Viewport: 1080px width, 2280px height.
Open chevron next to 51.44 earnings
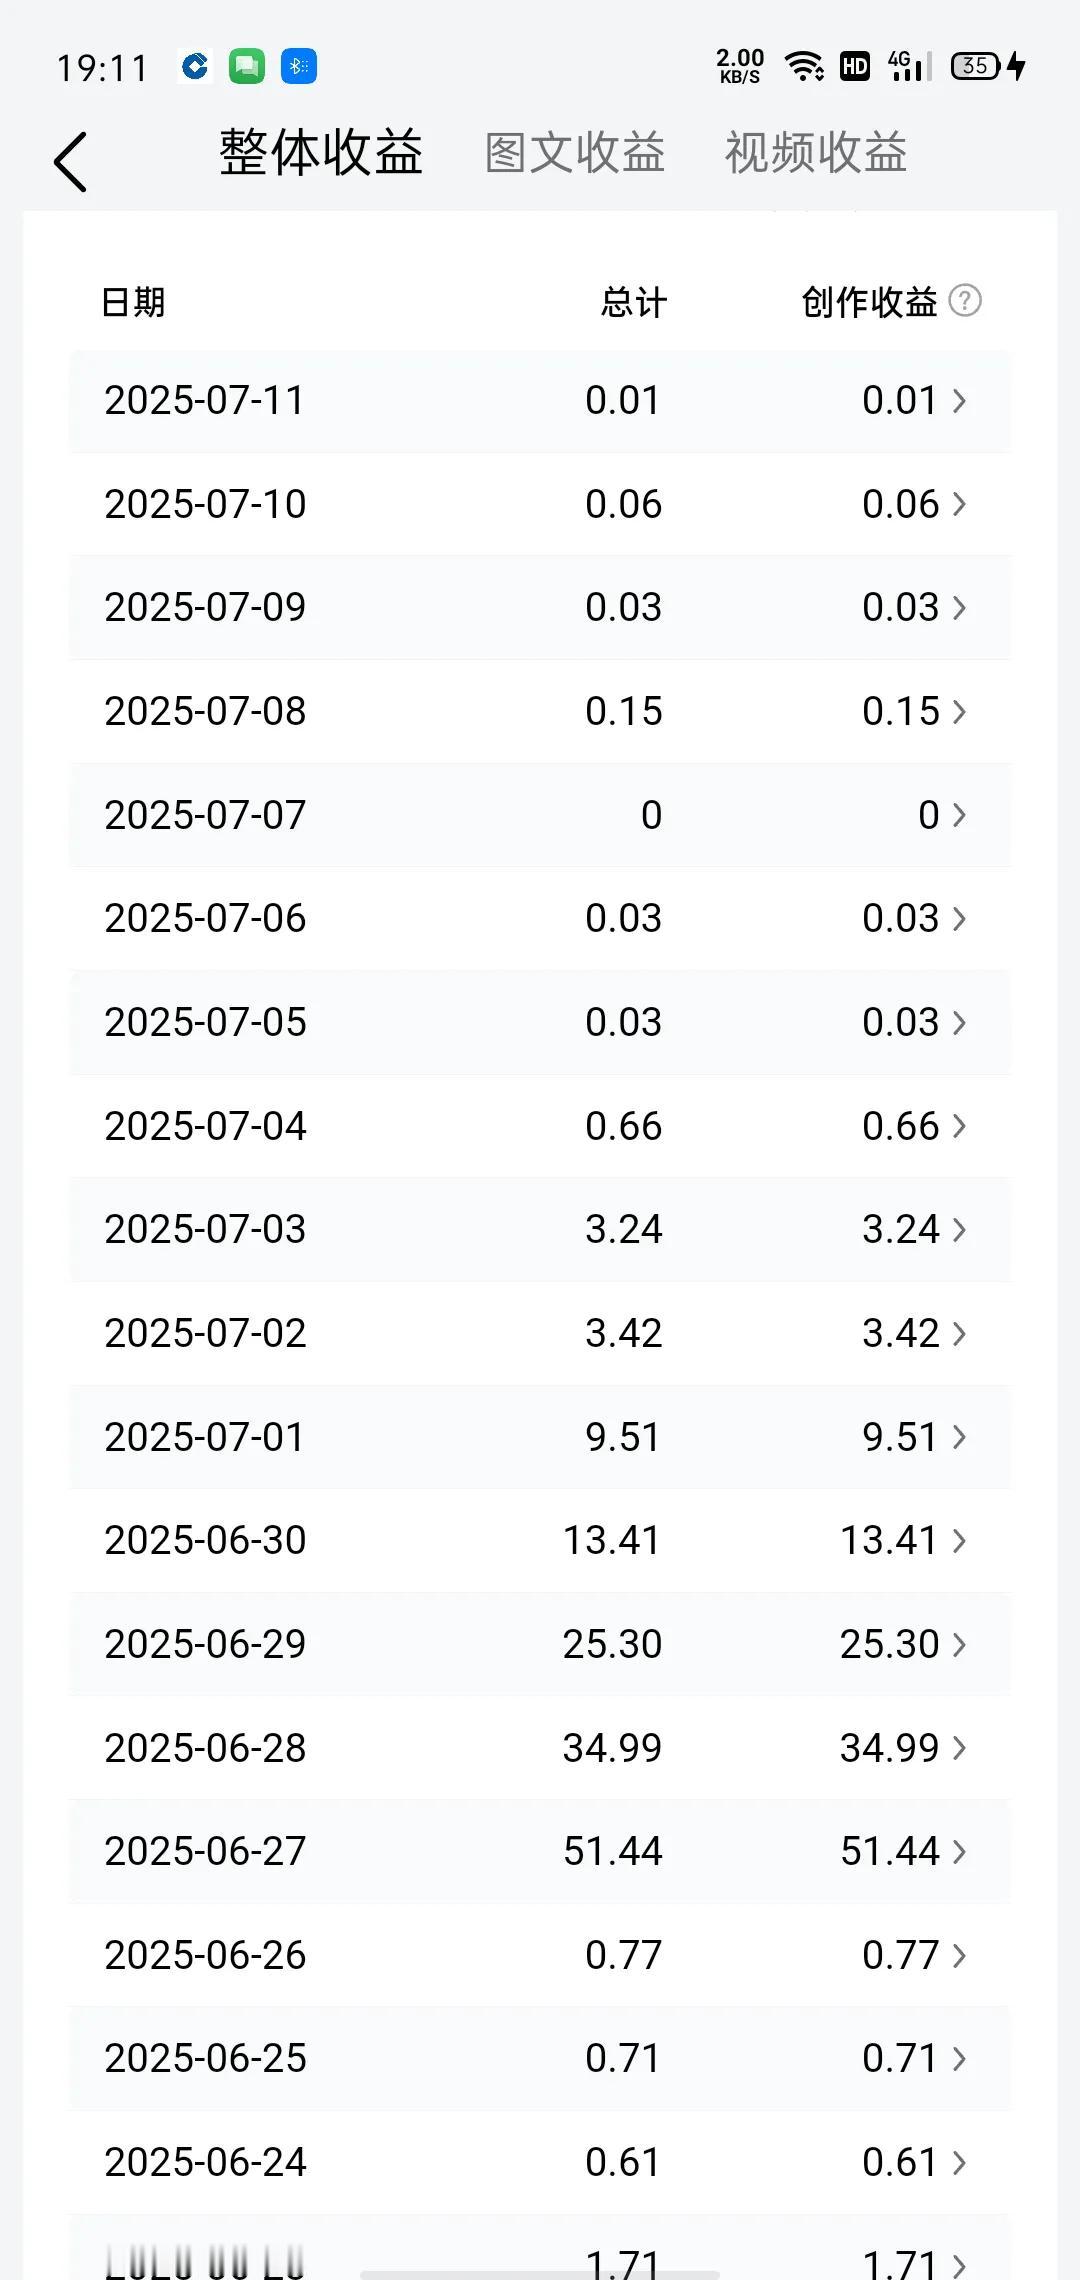[x=959, y=1851]
